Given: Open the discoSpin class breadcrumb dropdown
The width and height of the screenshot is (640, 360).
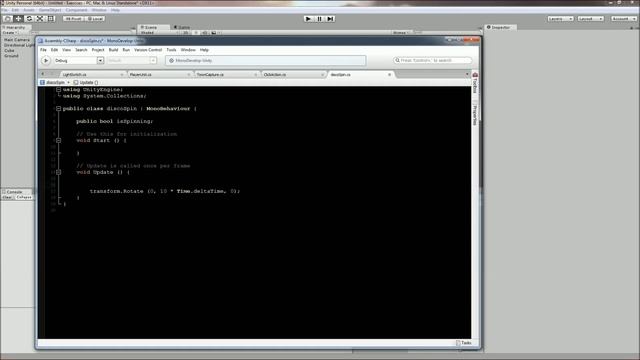Looking at the screenshot, I should point(55,82).
